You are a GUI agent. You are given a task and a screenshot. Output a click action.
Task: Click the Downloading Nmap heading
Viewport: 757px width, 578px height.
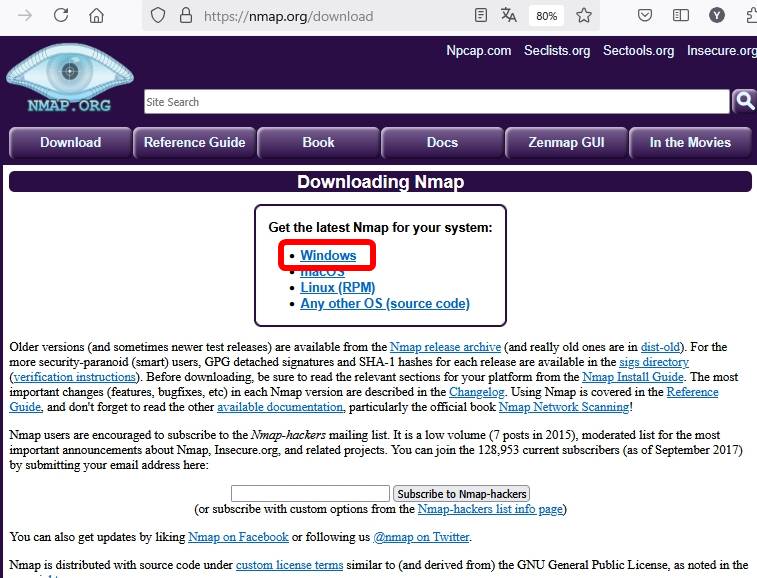tap(380, 182)
